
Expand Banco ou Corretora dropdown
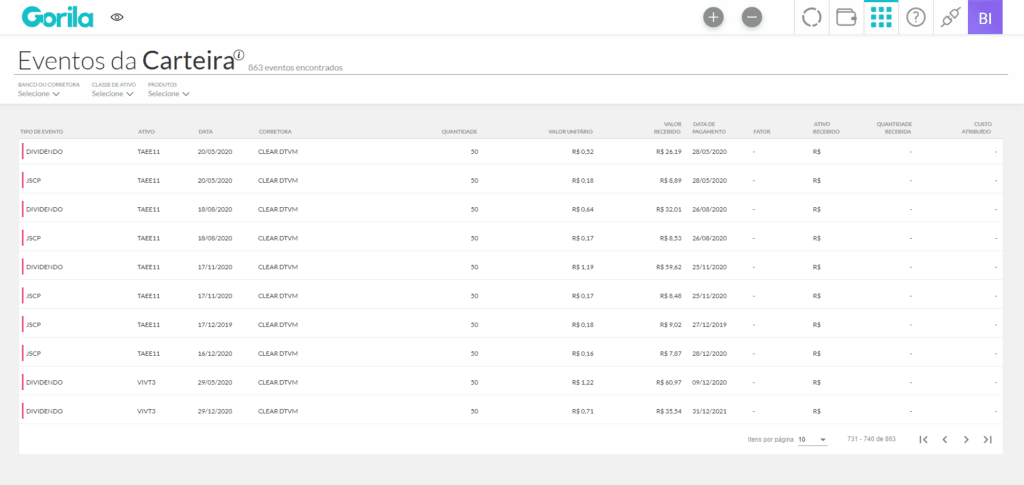pyautogui.click(x=39, y=94)
